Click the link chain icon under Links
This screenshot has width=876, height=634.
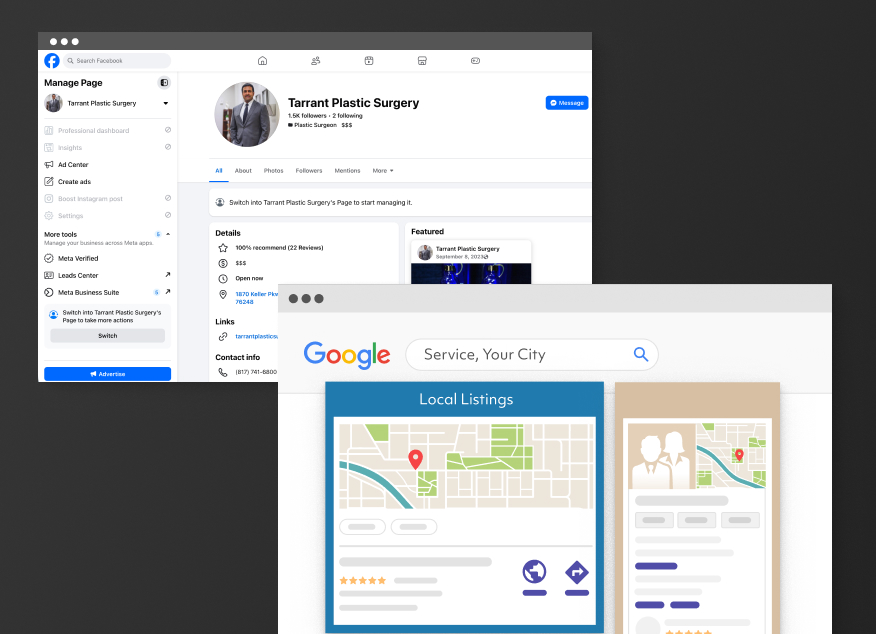[223, 336]
